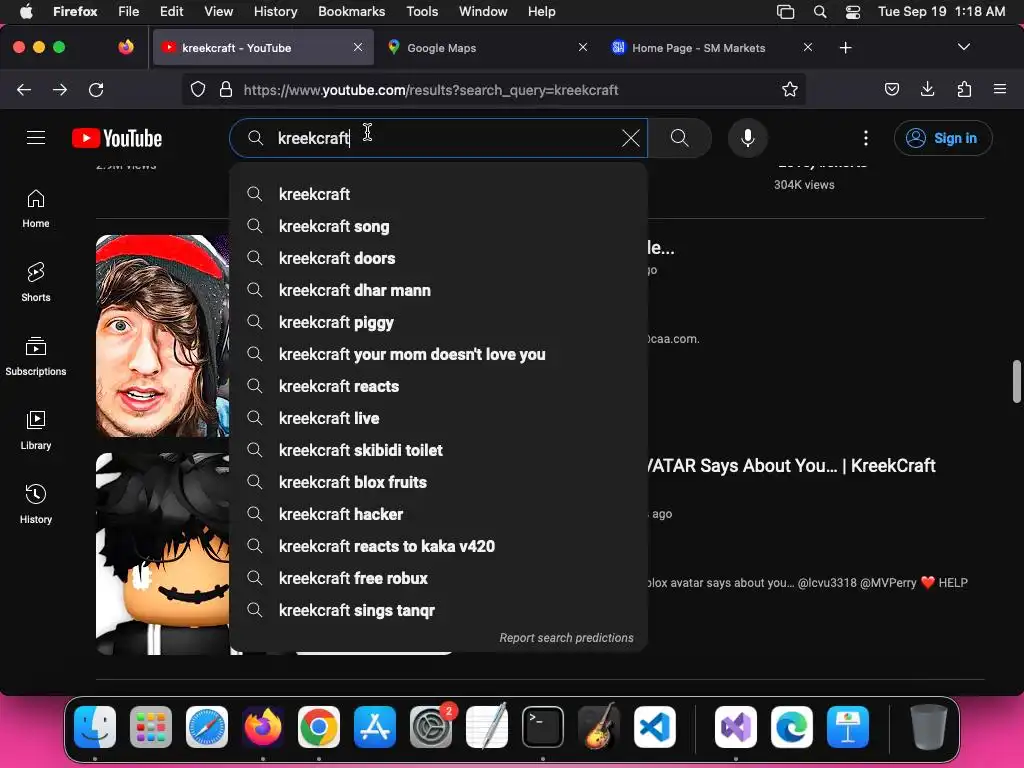The image size is (1024, 768).
Task: Open the YouTube hamburger guide menu
Action: click(x=36, y=138)
